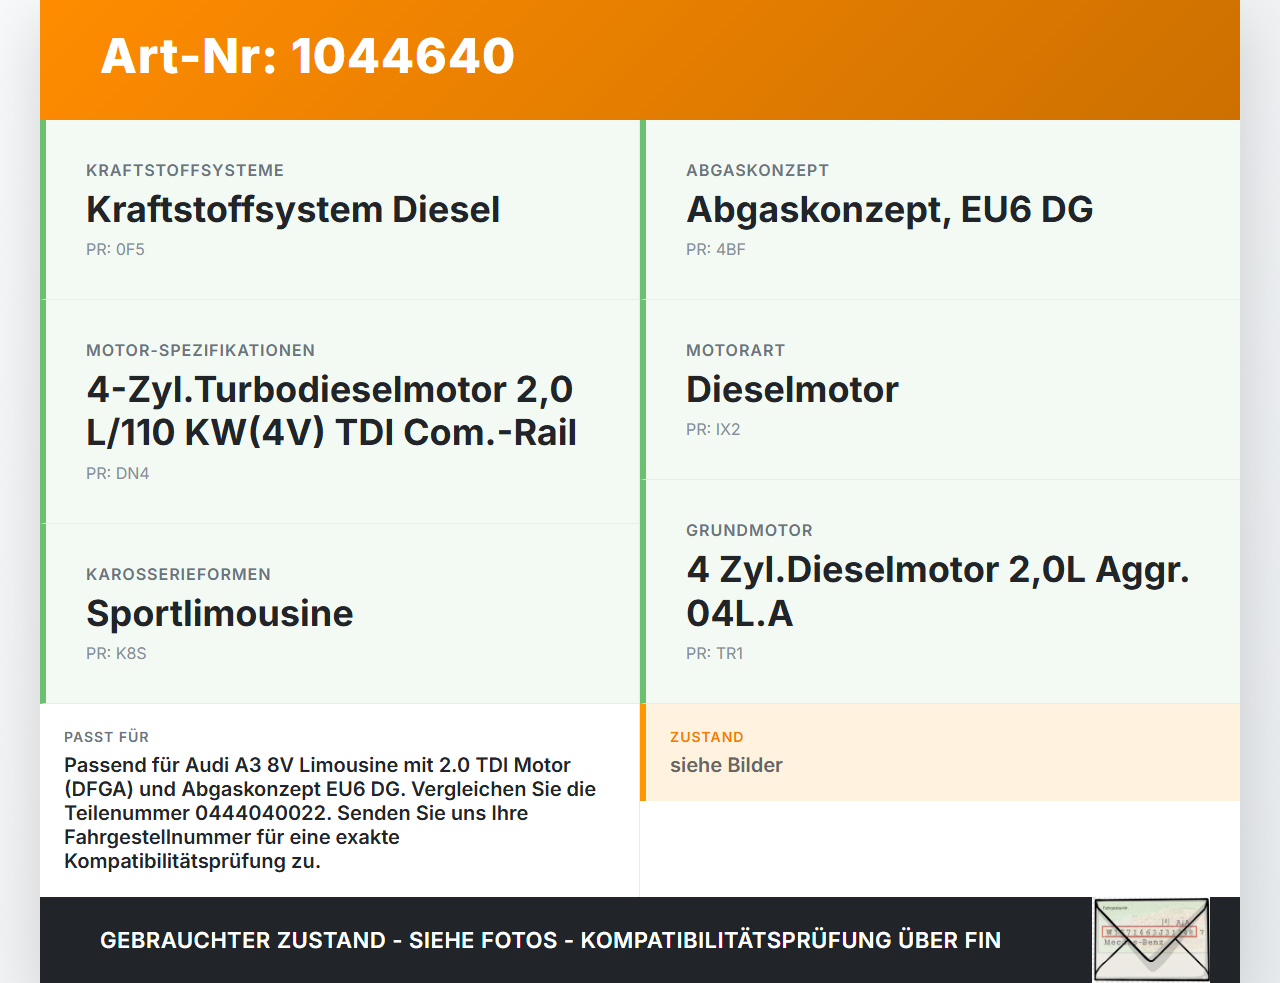
Task: Click the 'ABGASKONZEPT' category label
Action: click(757, 170)
